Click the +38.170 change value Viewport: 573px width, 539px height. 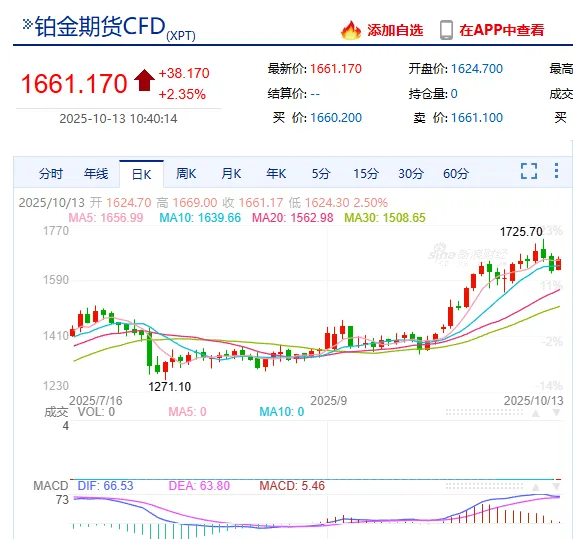tap(184, 73)
